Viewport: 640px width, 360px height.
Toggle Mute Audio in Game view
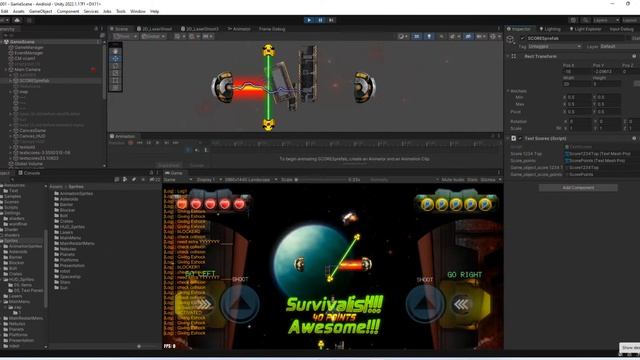[x=453, y=180]
